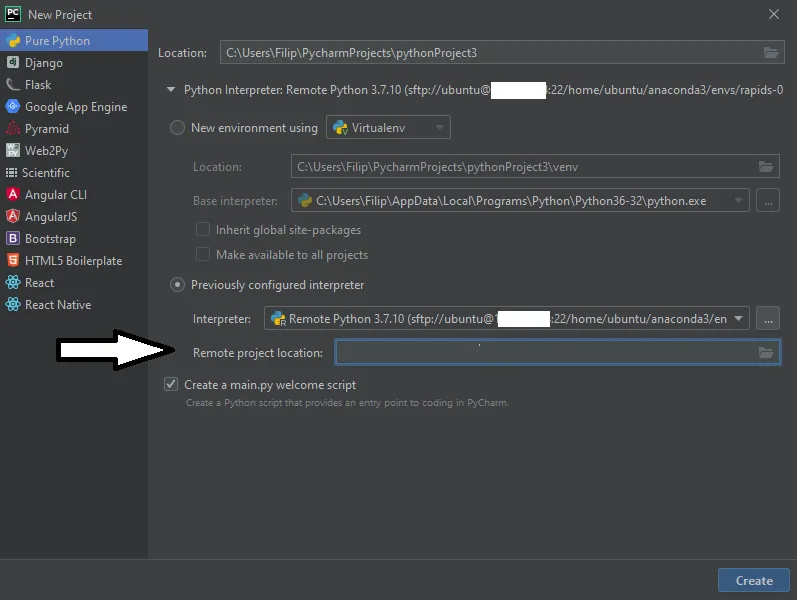Screen dimensions: 797x600
Task: Select AngularJS project type
Action: pos(74,216)
